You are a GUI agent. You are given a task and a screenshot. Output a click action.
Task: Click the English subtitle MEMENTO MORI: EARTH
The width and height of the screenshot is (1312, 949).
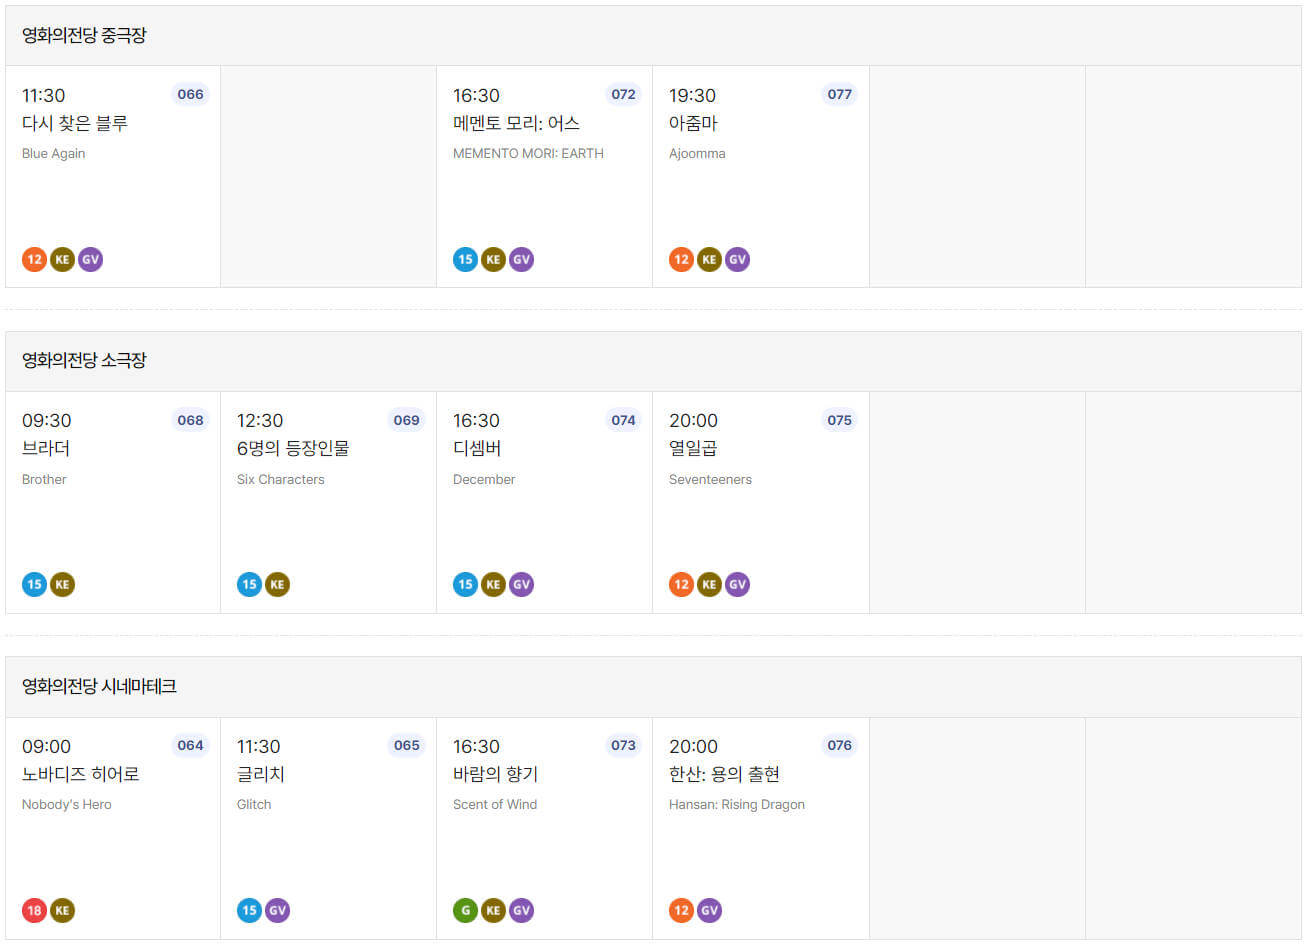pyautogui.click(x=528, y=153)
